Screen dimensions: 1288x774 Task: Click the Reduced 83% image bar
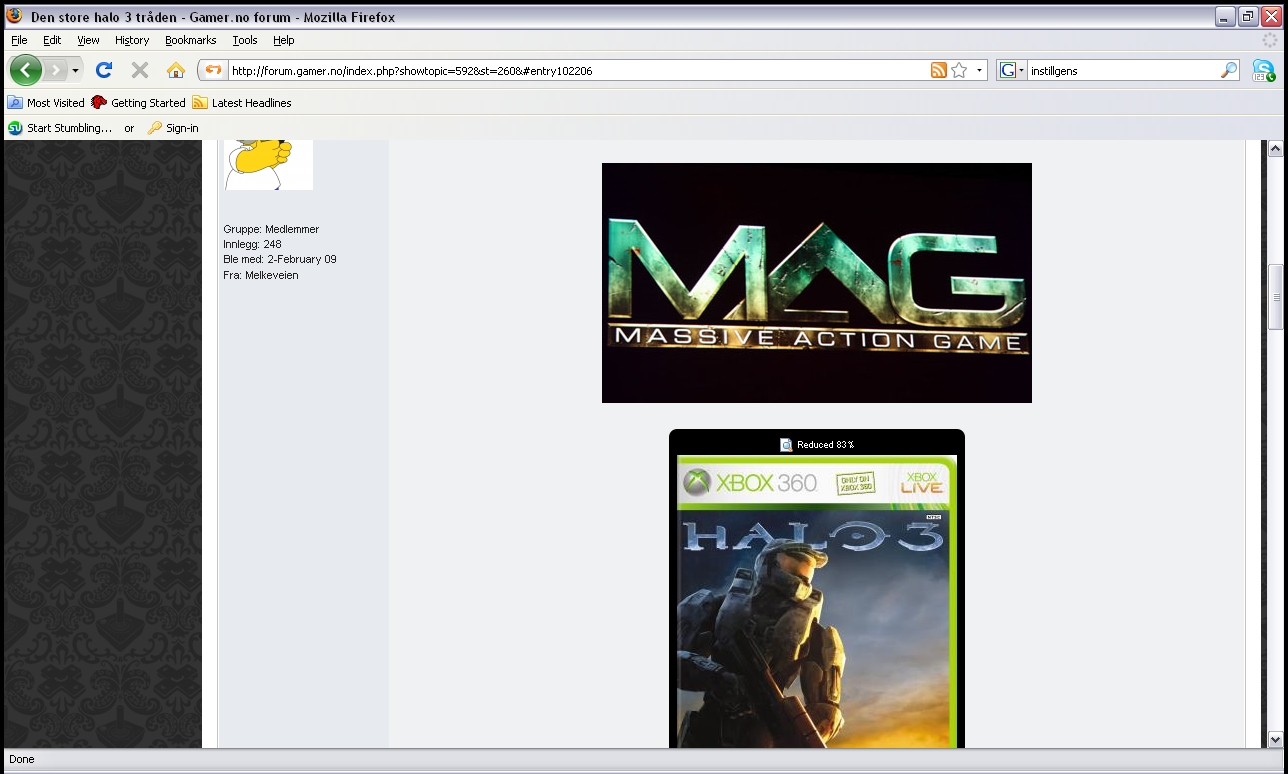coord(817,444)
